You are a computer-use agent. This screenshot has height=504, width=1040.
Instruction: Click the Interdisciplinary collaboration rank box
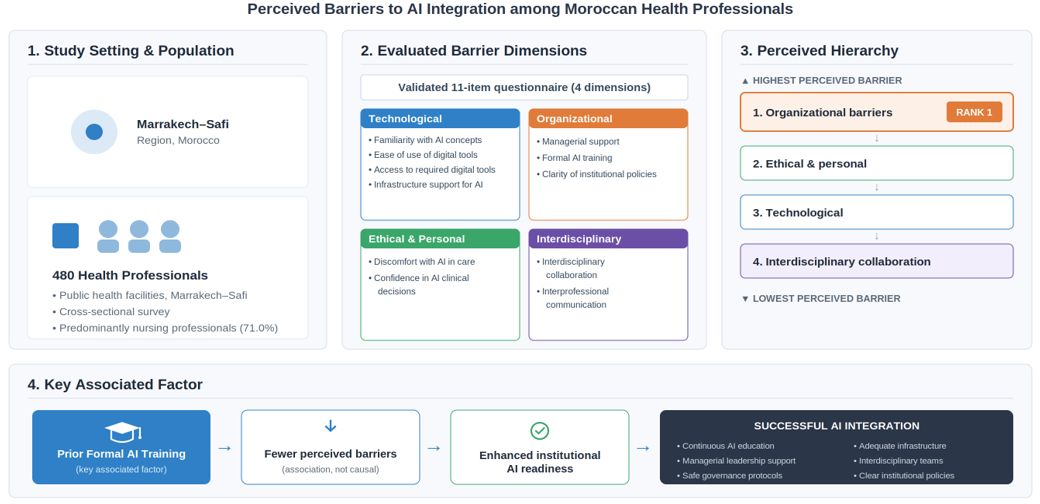tap(877, 261)
